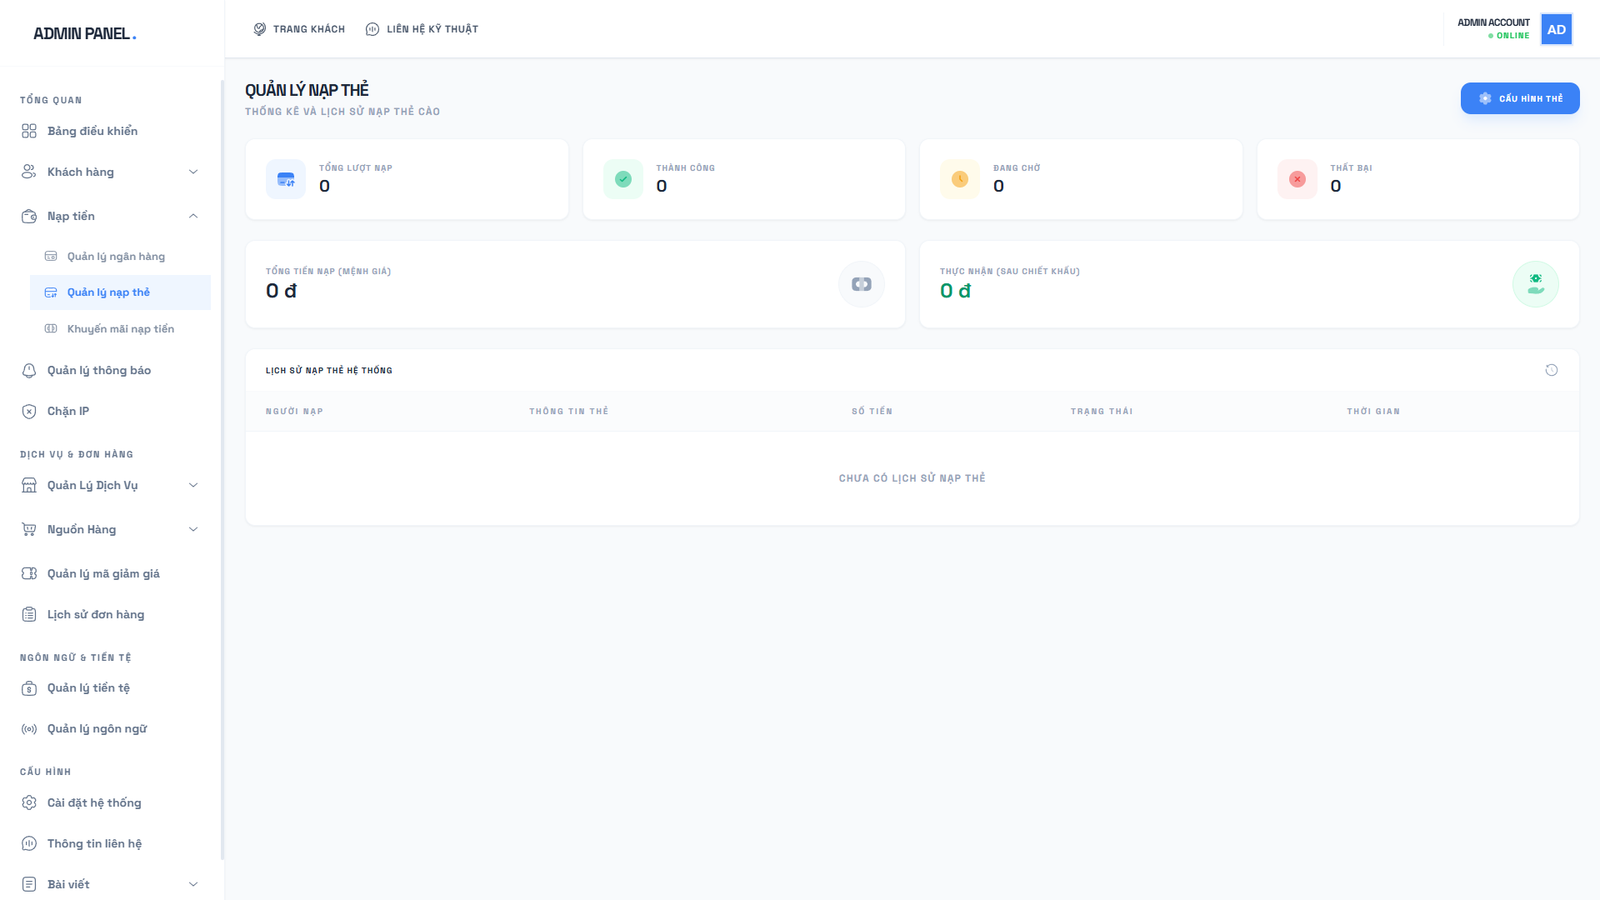Click the sidebar vertical scrollbar

(222, 470)
